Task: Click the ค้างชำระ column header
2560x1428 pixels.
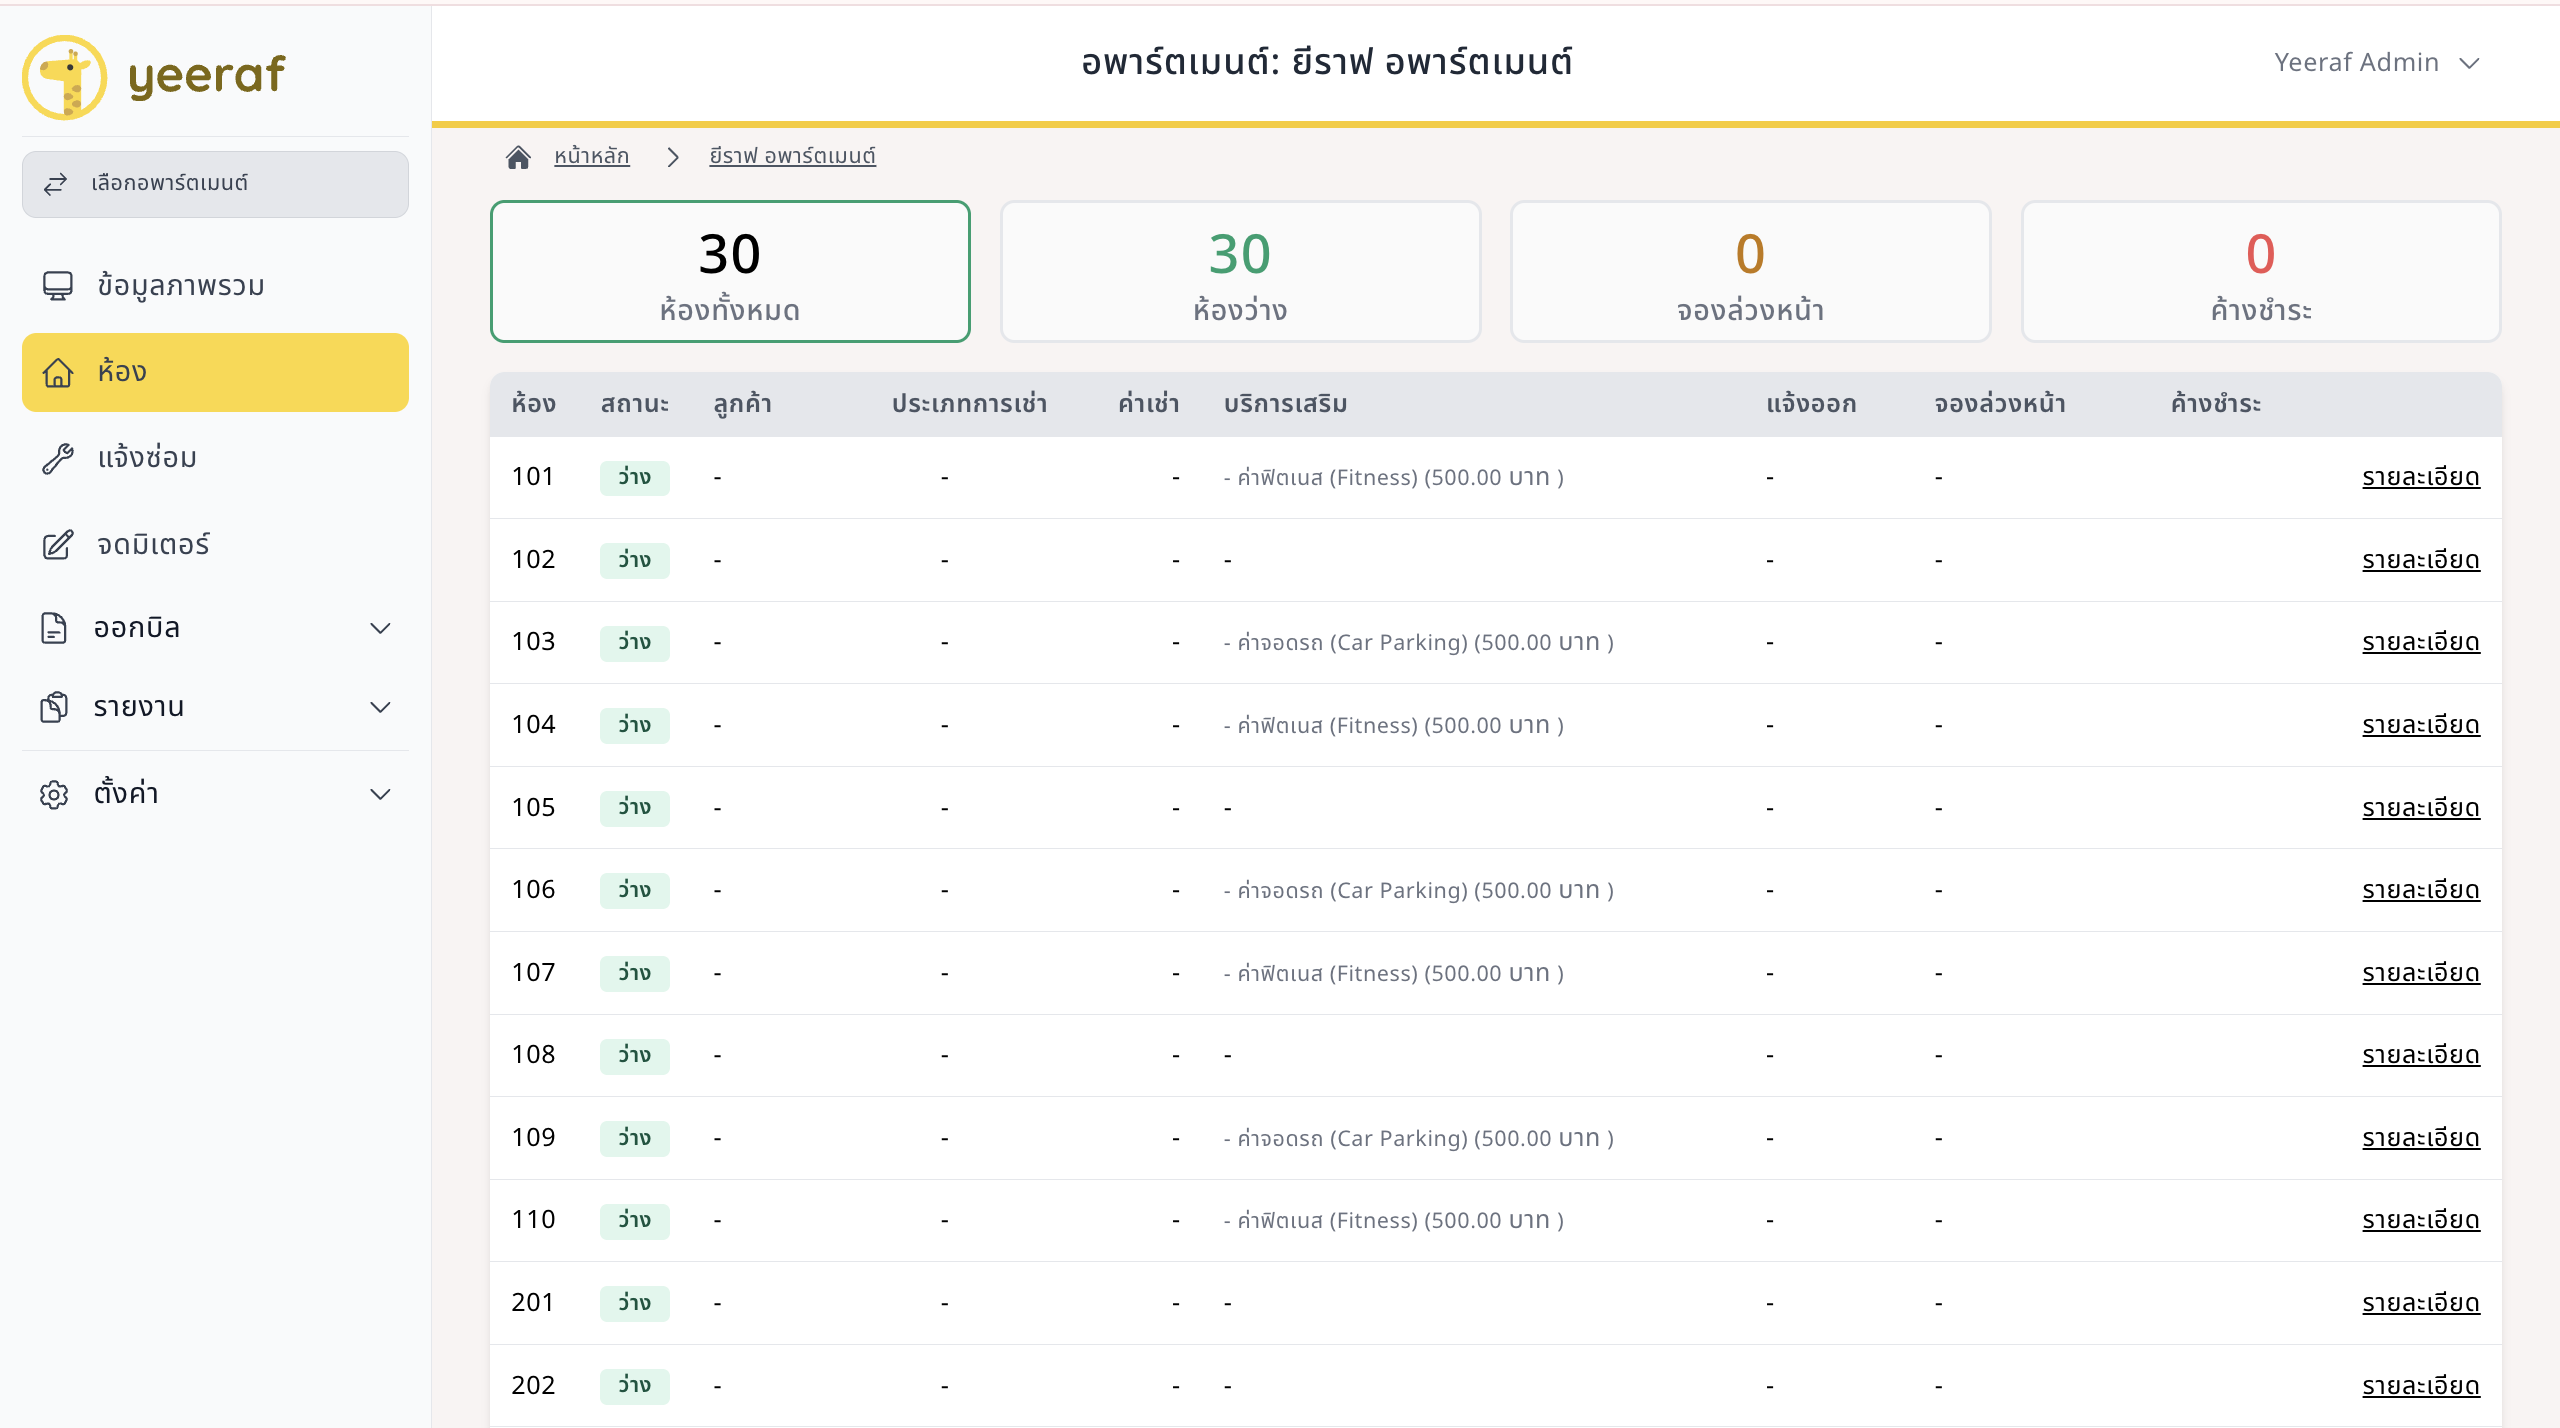Action: coord(2216,404)
